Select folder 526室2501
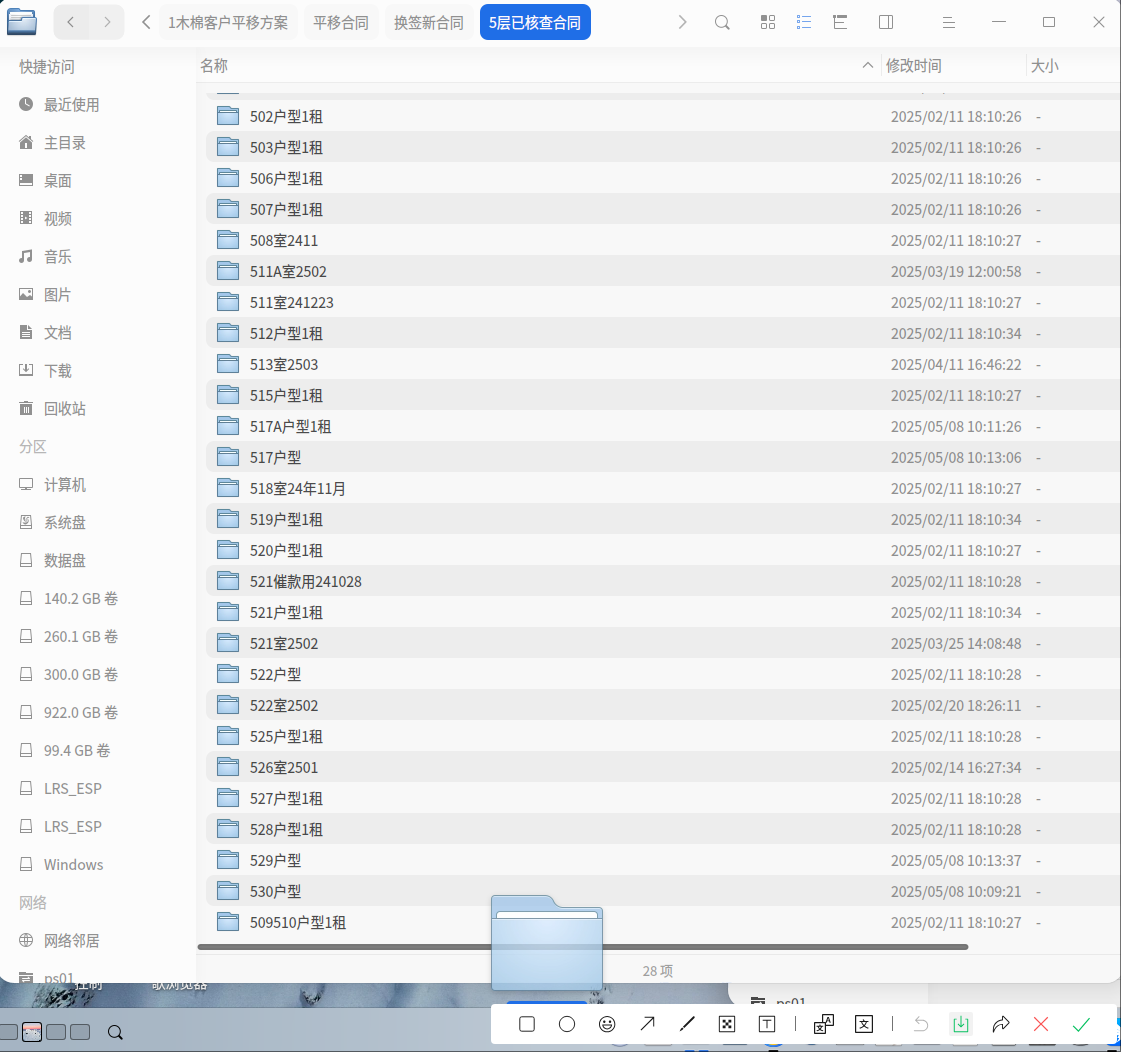The image size is (1121, 1052). tap(663, 767)
